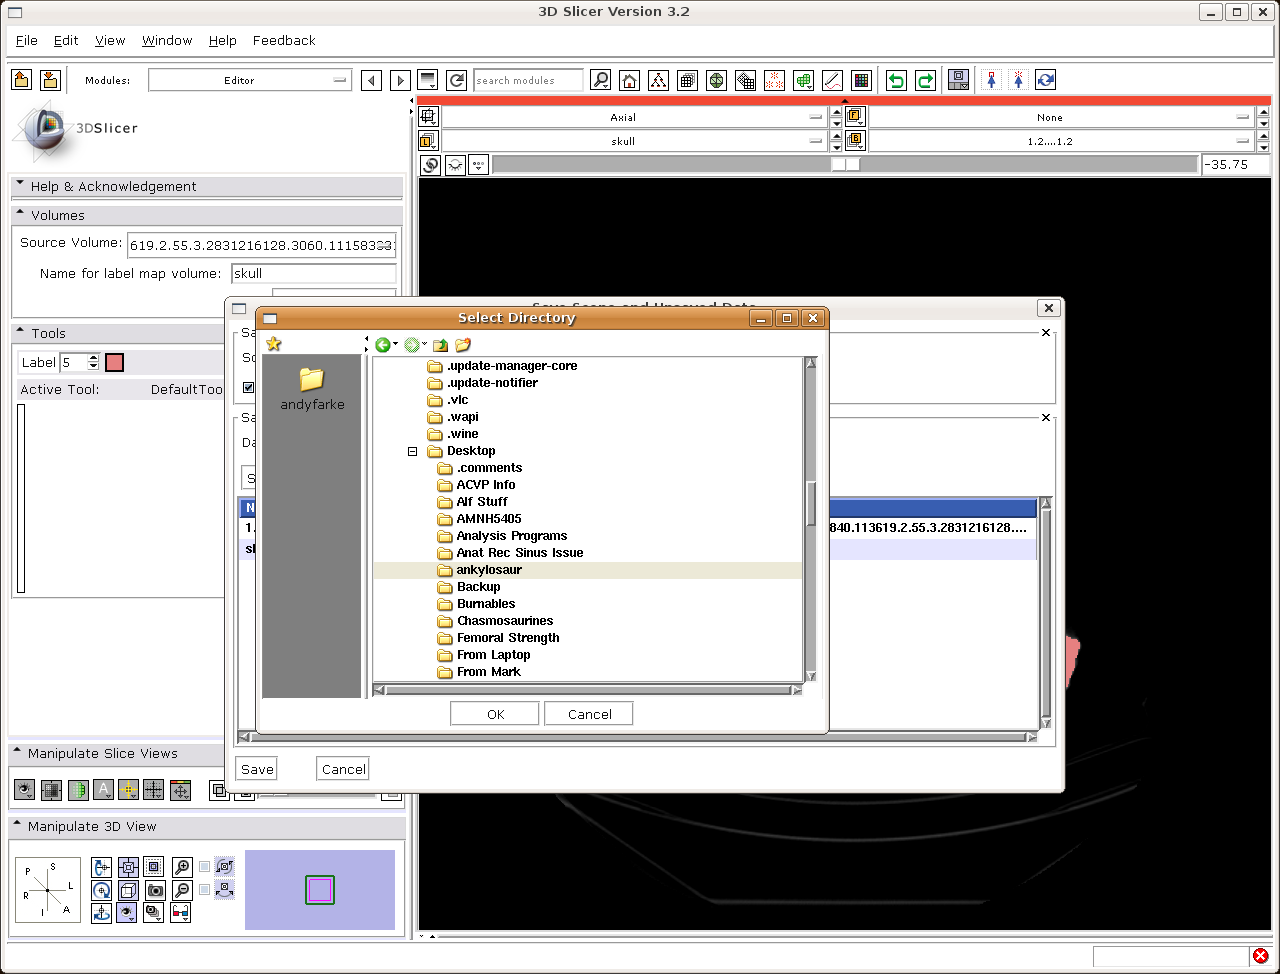The height and width of the screenshot is (974, 1280).
Task: Click the pink label color swatch
Action: (x=114, y=362)
